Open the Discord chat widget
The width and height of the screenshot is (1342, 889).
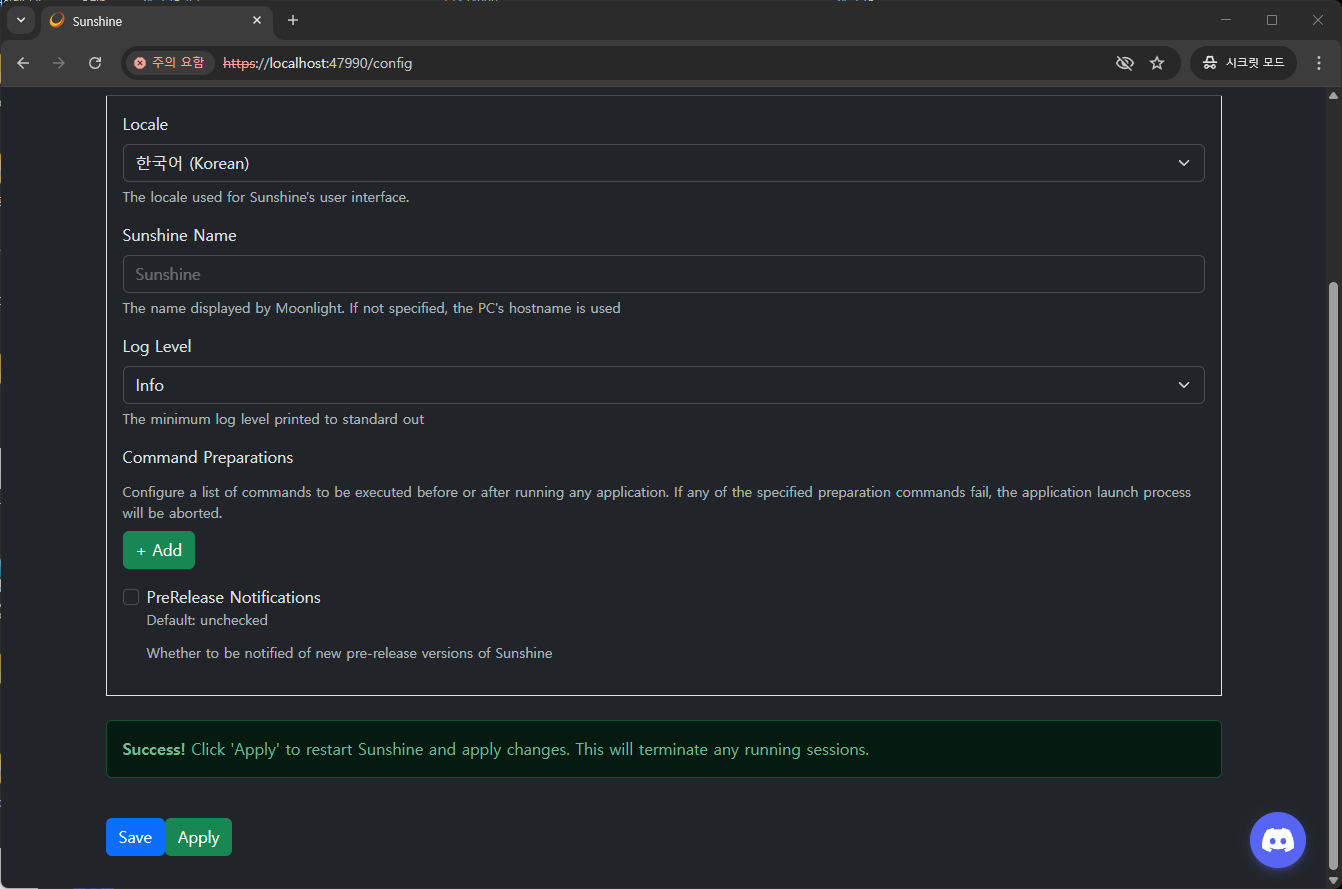(1278, 840)
